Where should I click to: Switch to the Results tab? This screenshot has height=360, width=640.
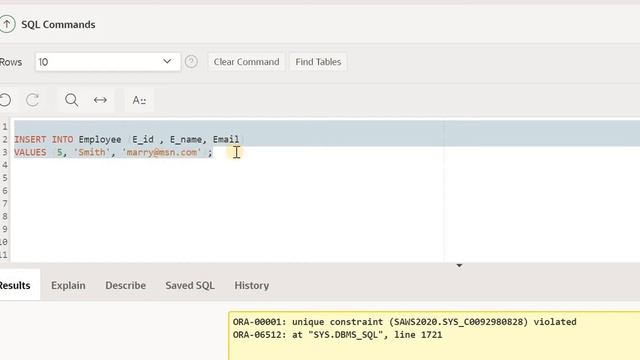15,285
